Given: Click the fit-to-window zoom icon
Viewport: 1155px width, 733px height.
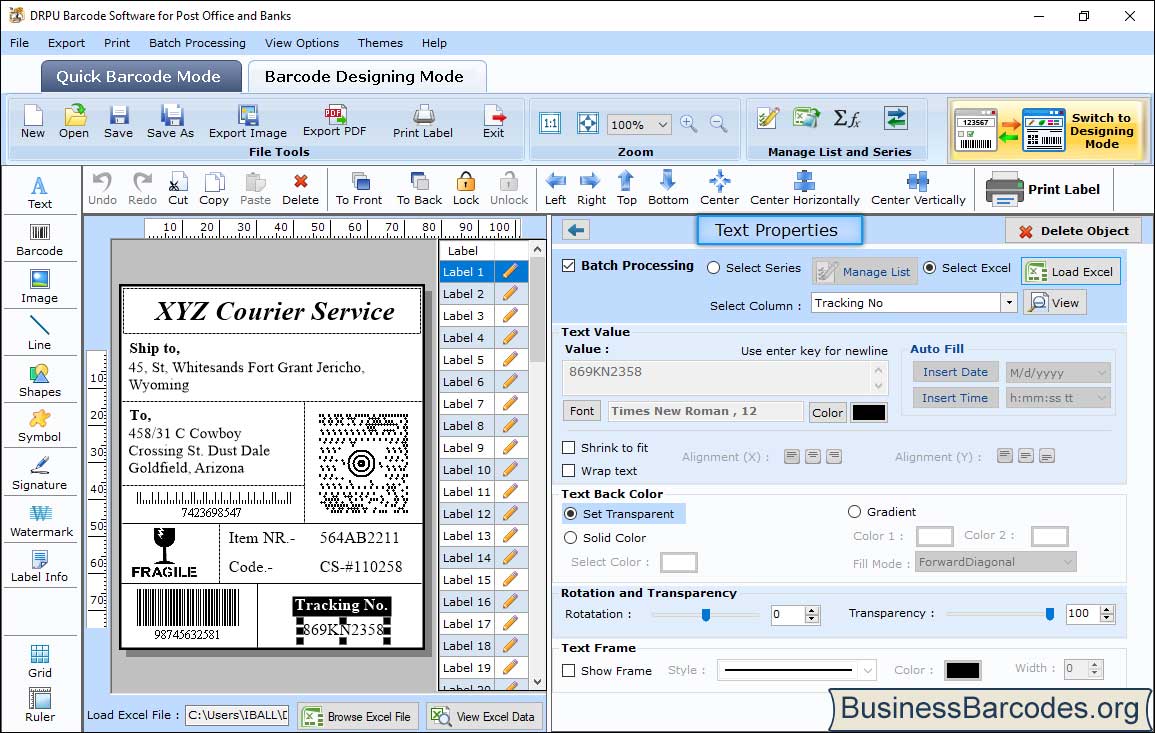Looking at the screenshot, I should 588,123.
